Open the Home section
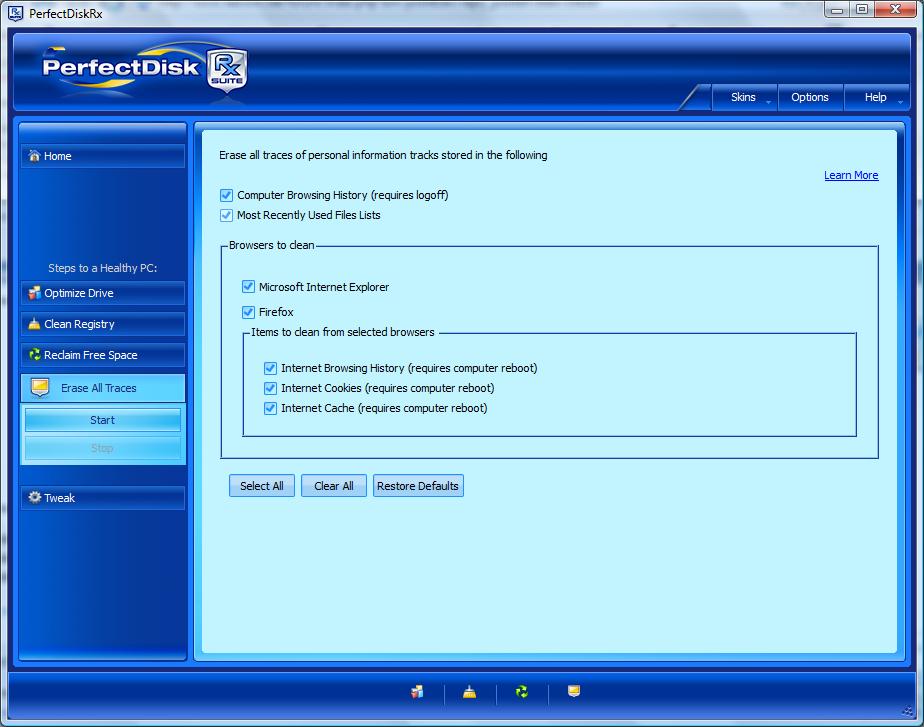 point(102,156)
